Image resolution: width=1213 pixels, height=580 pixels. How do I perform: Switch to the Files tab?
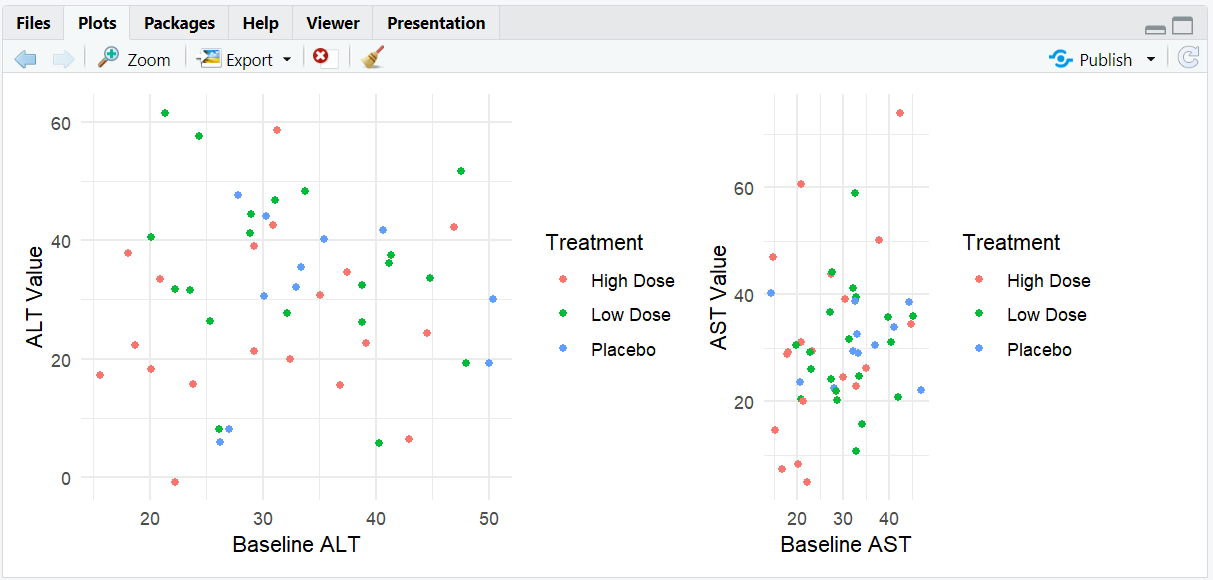(33, 23)
